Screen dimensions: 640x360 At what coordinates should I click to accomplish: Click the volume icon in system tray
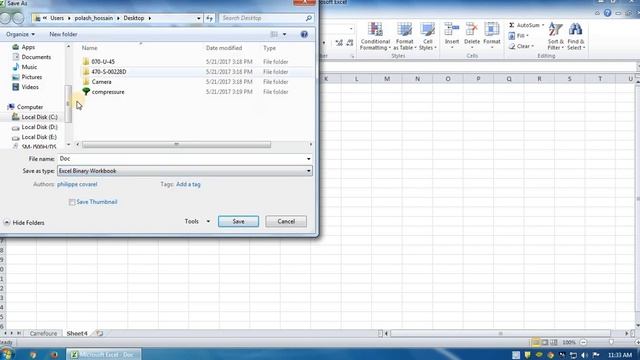coord(584,355)
